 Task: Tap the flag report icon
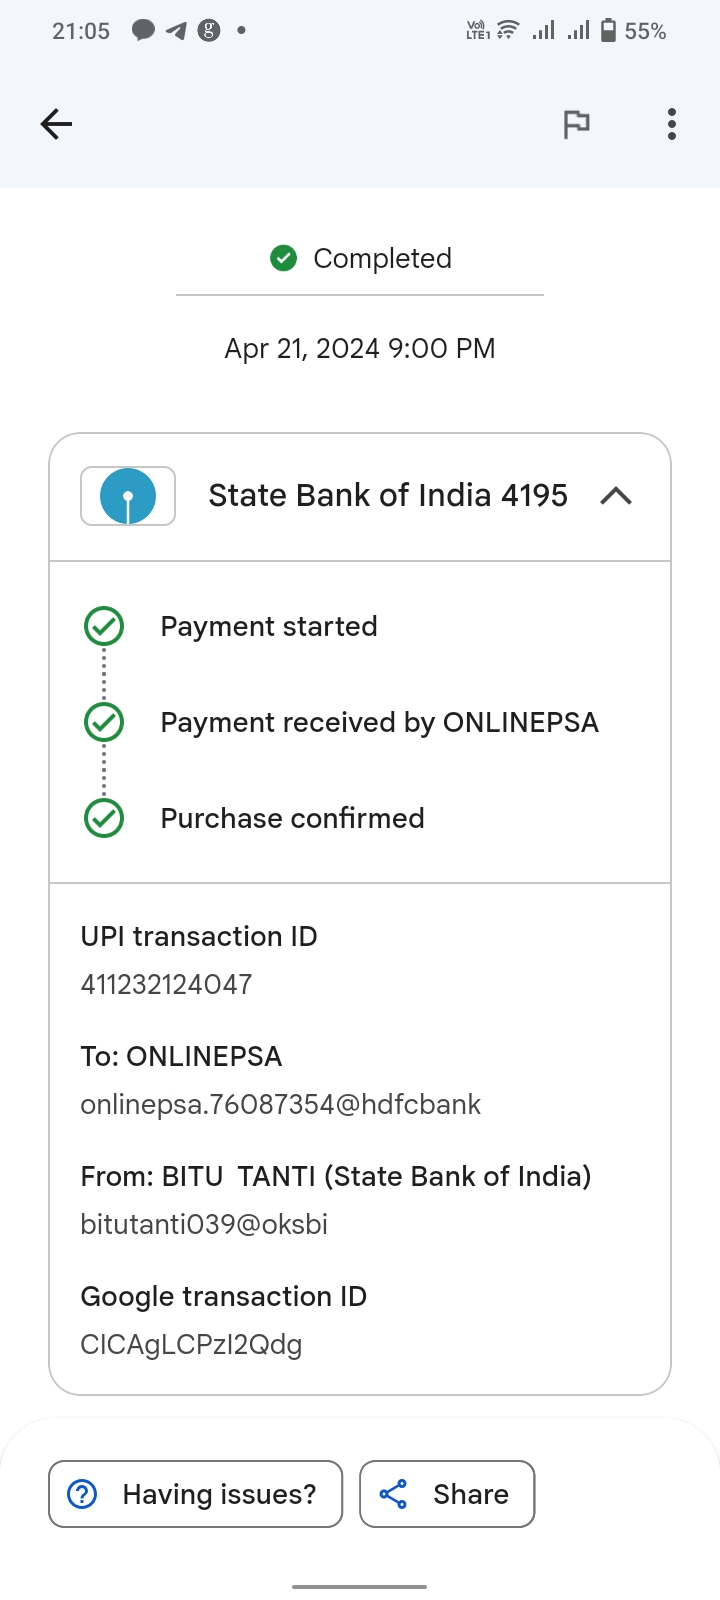pos(576,124)
